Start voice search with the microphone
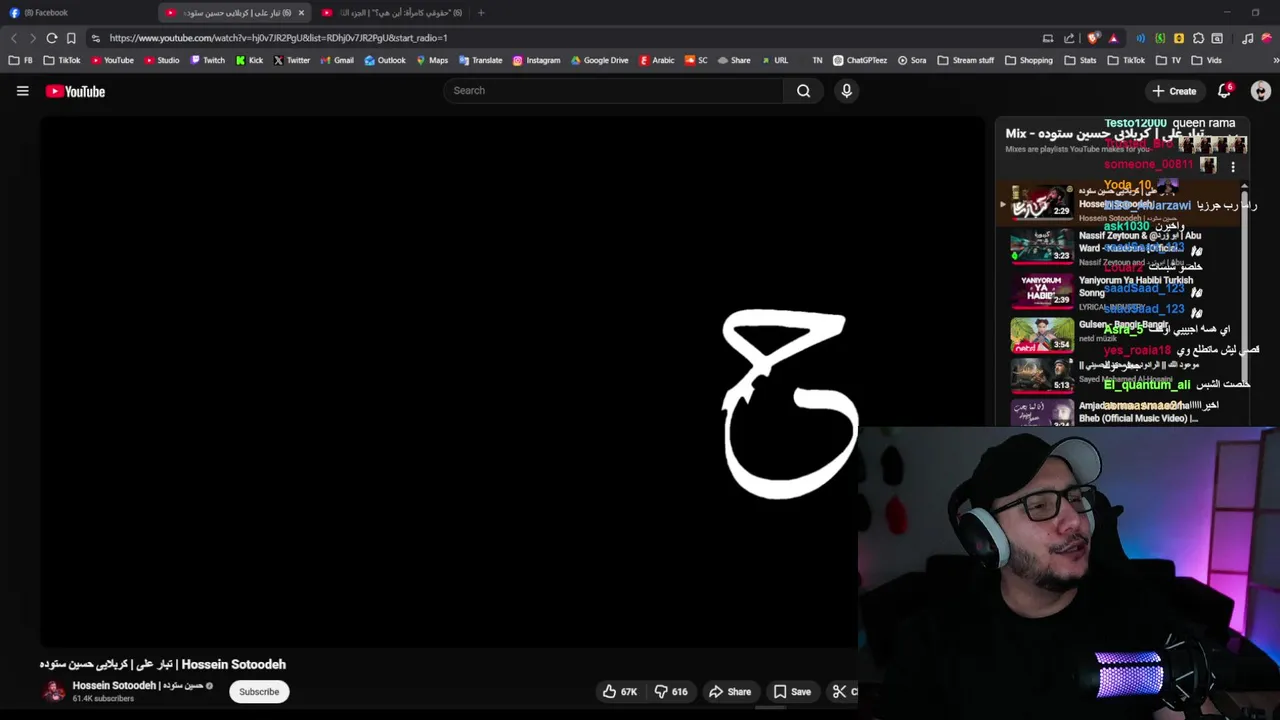Image resolution: width=1280 pixels, height=720 pixels. (846, 91)
